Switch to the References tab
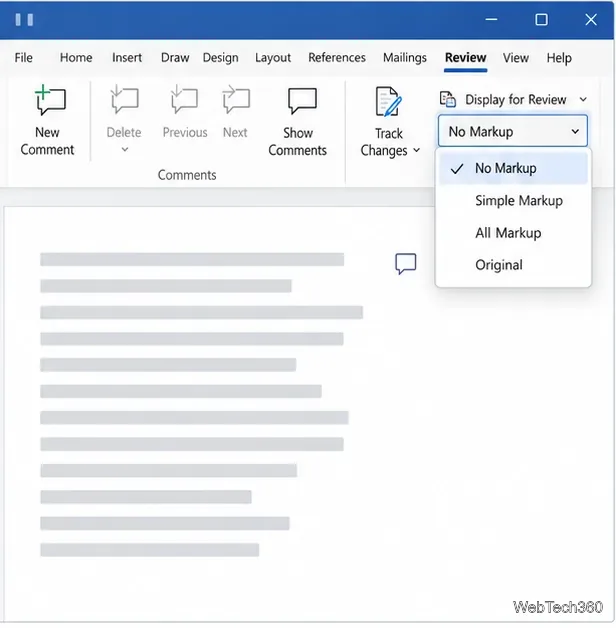Image resolution: width=616 pixels, height=628 pixels. [337, 58]
